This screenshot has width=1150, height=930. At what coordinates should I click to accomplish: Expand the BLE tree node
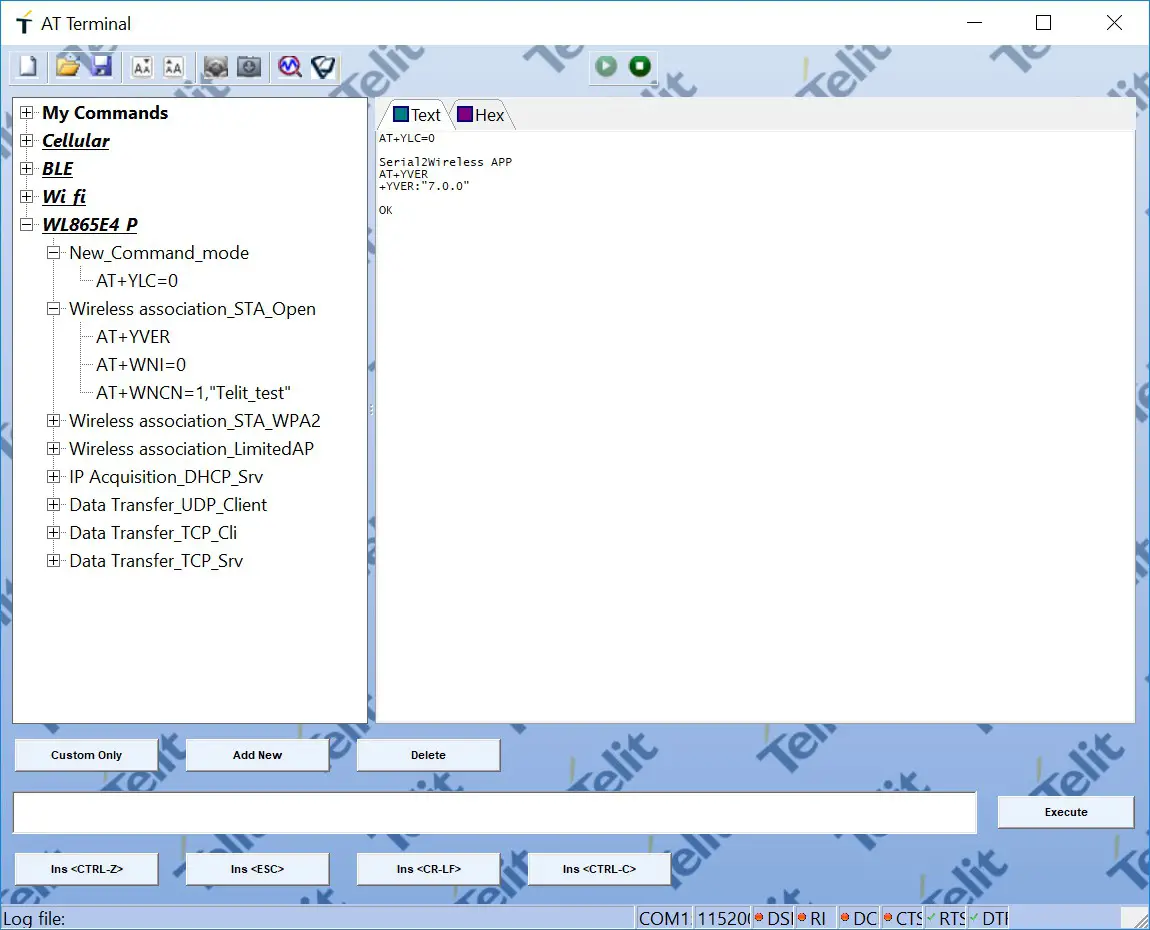pyautogui.click(x=26, y=168)
